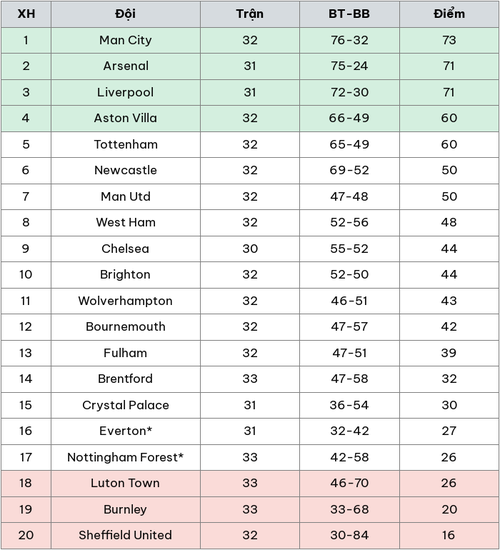Click the Đội column header
Image resolution: width=500 pixels, height=550 pixels.
pos(125,14)
